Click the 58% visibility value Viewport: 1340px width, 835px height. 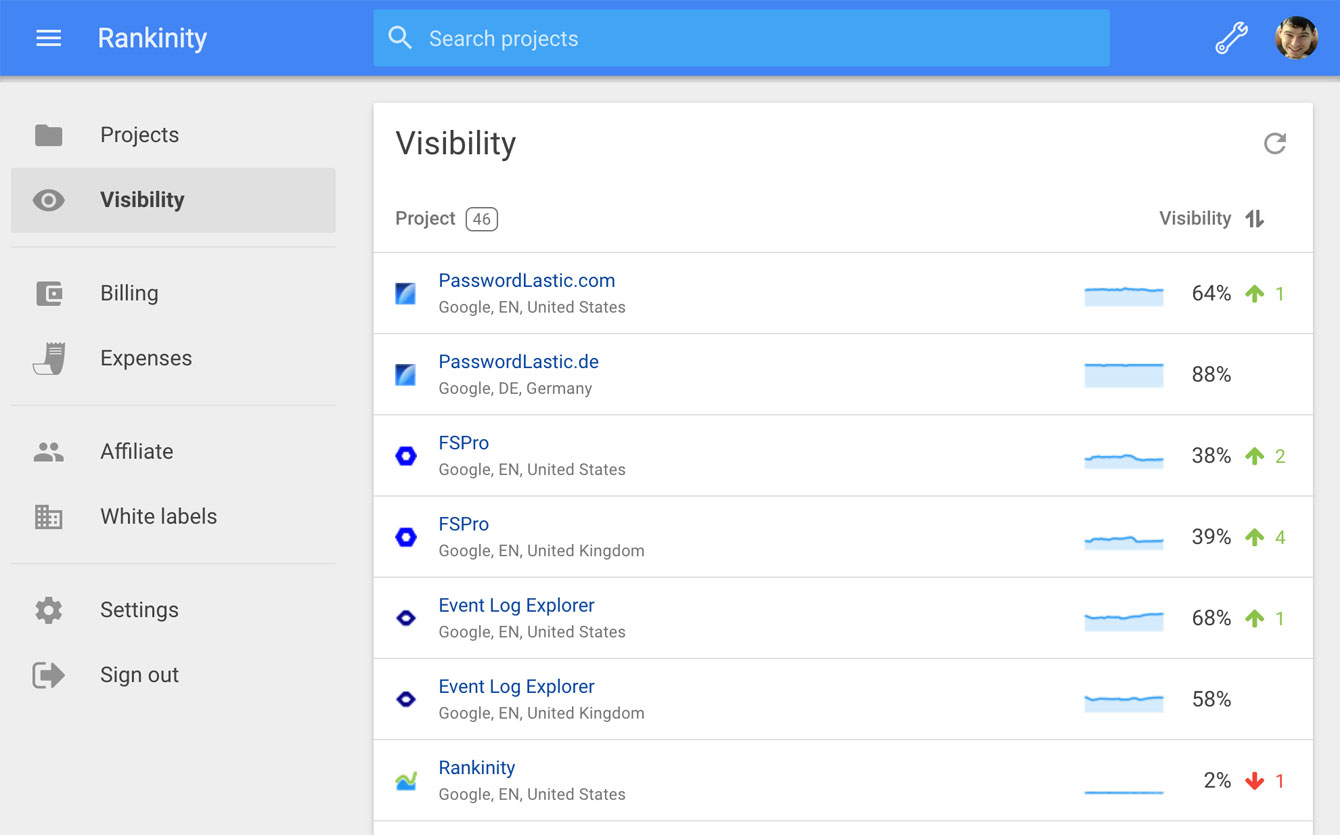point(1211,699)
